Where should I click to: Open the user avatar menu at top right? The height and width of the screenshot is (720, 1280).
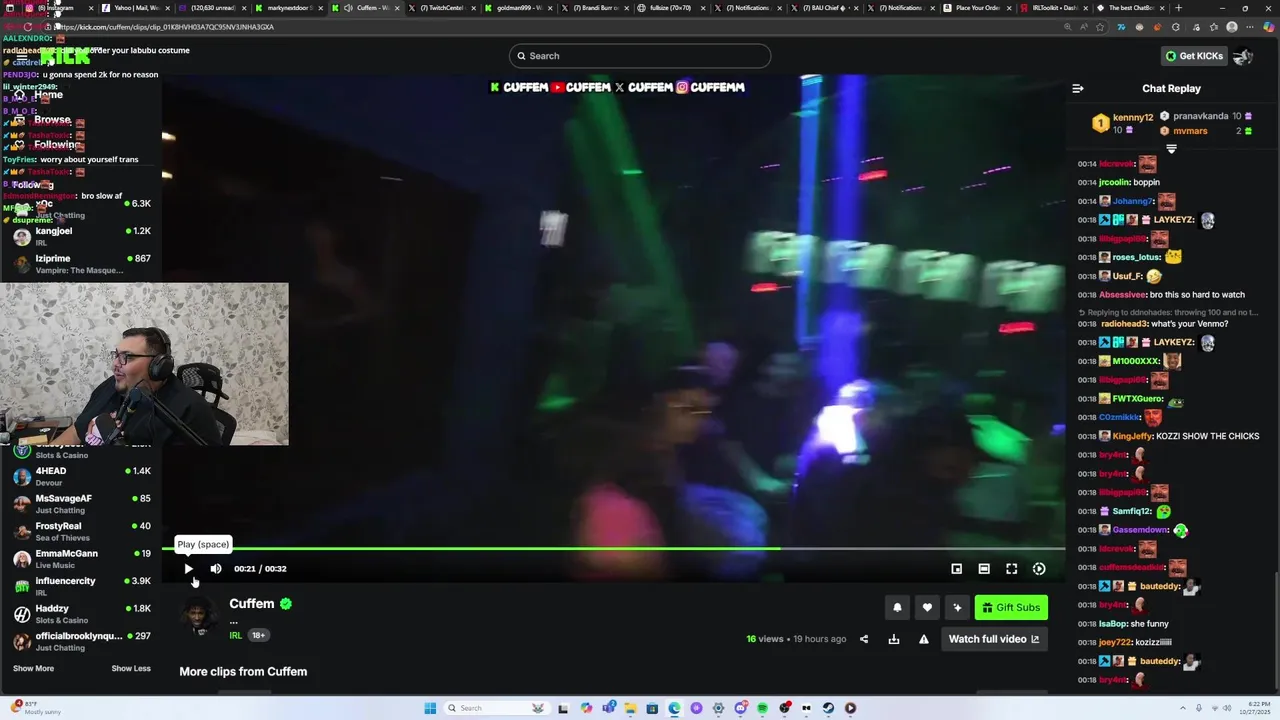pyautogui.click(x=1244, y=56)
